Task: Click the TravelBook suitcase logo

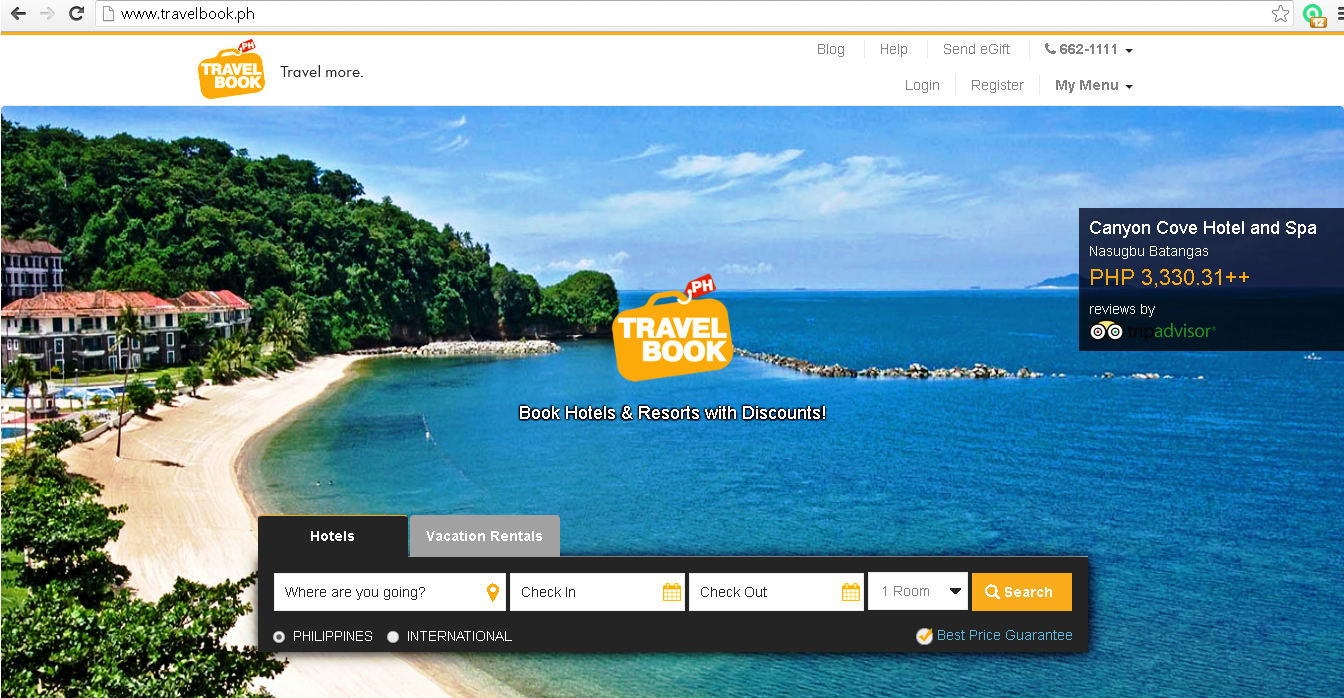Action: tap(231, 68)
